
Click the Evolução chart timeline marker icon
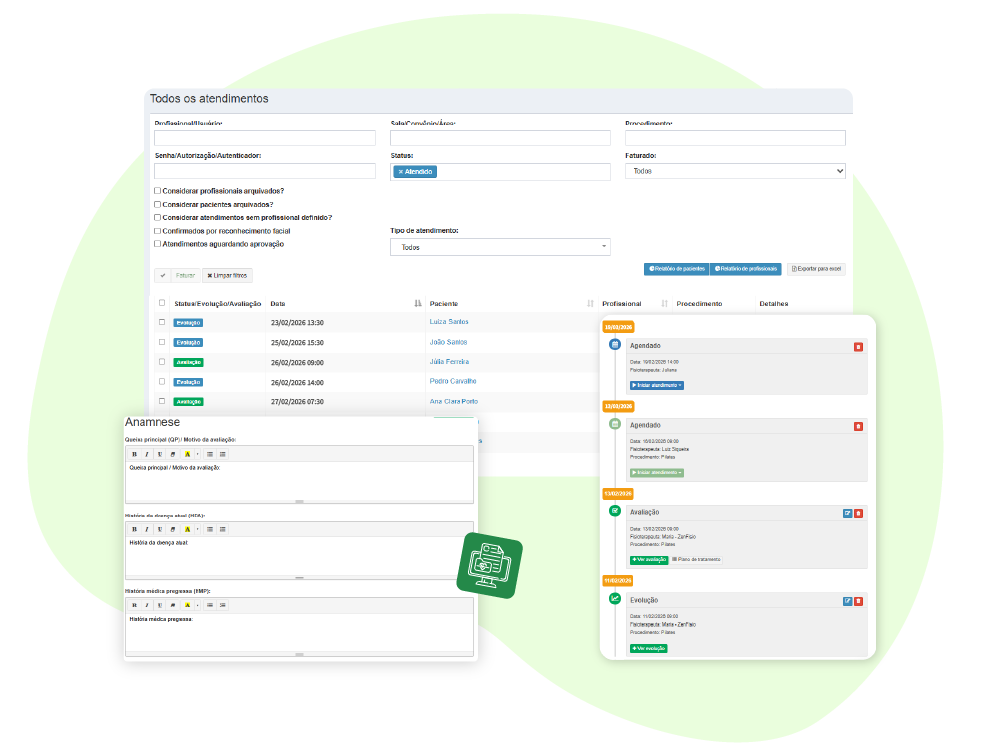[615, 598]
